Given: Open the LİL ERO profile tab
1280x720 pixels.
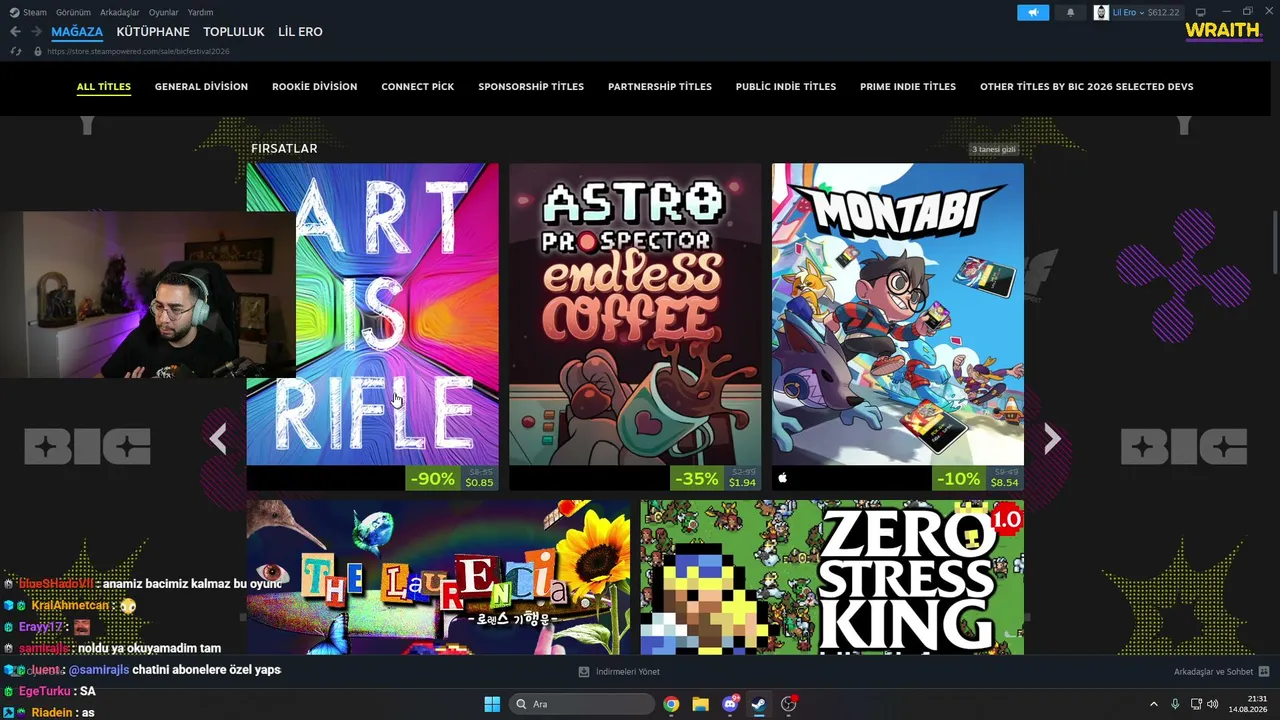Looking at the screenshot, I should point(300,32).
